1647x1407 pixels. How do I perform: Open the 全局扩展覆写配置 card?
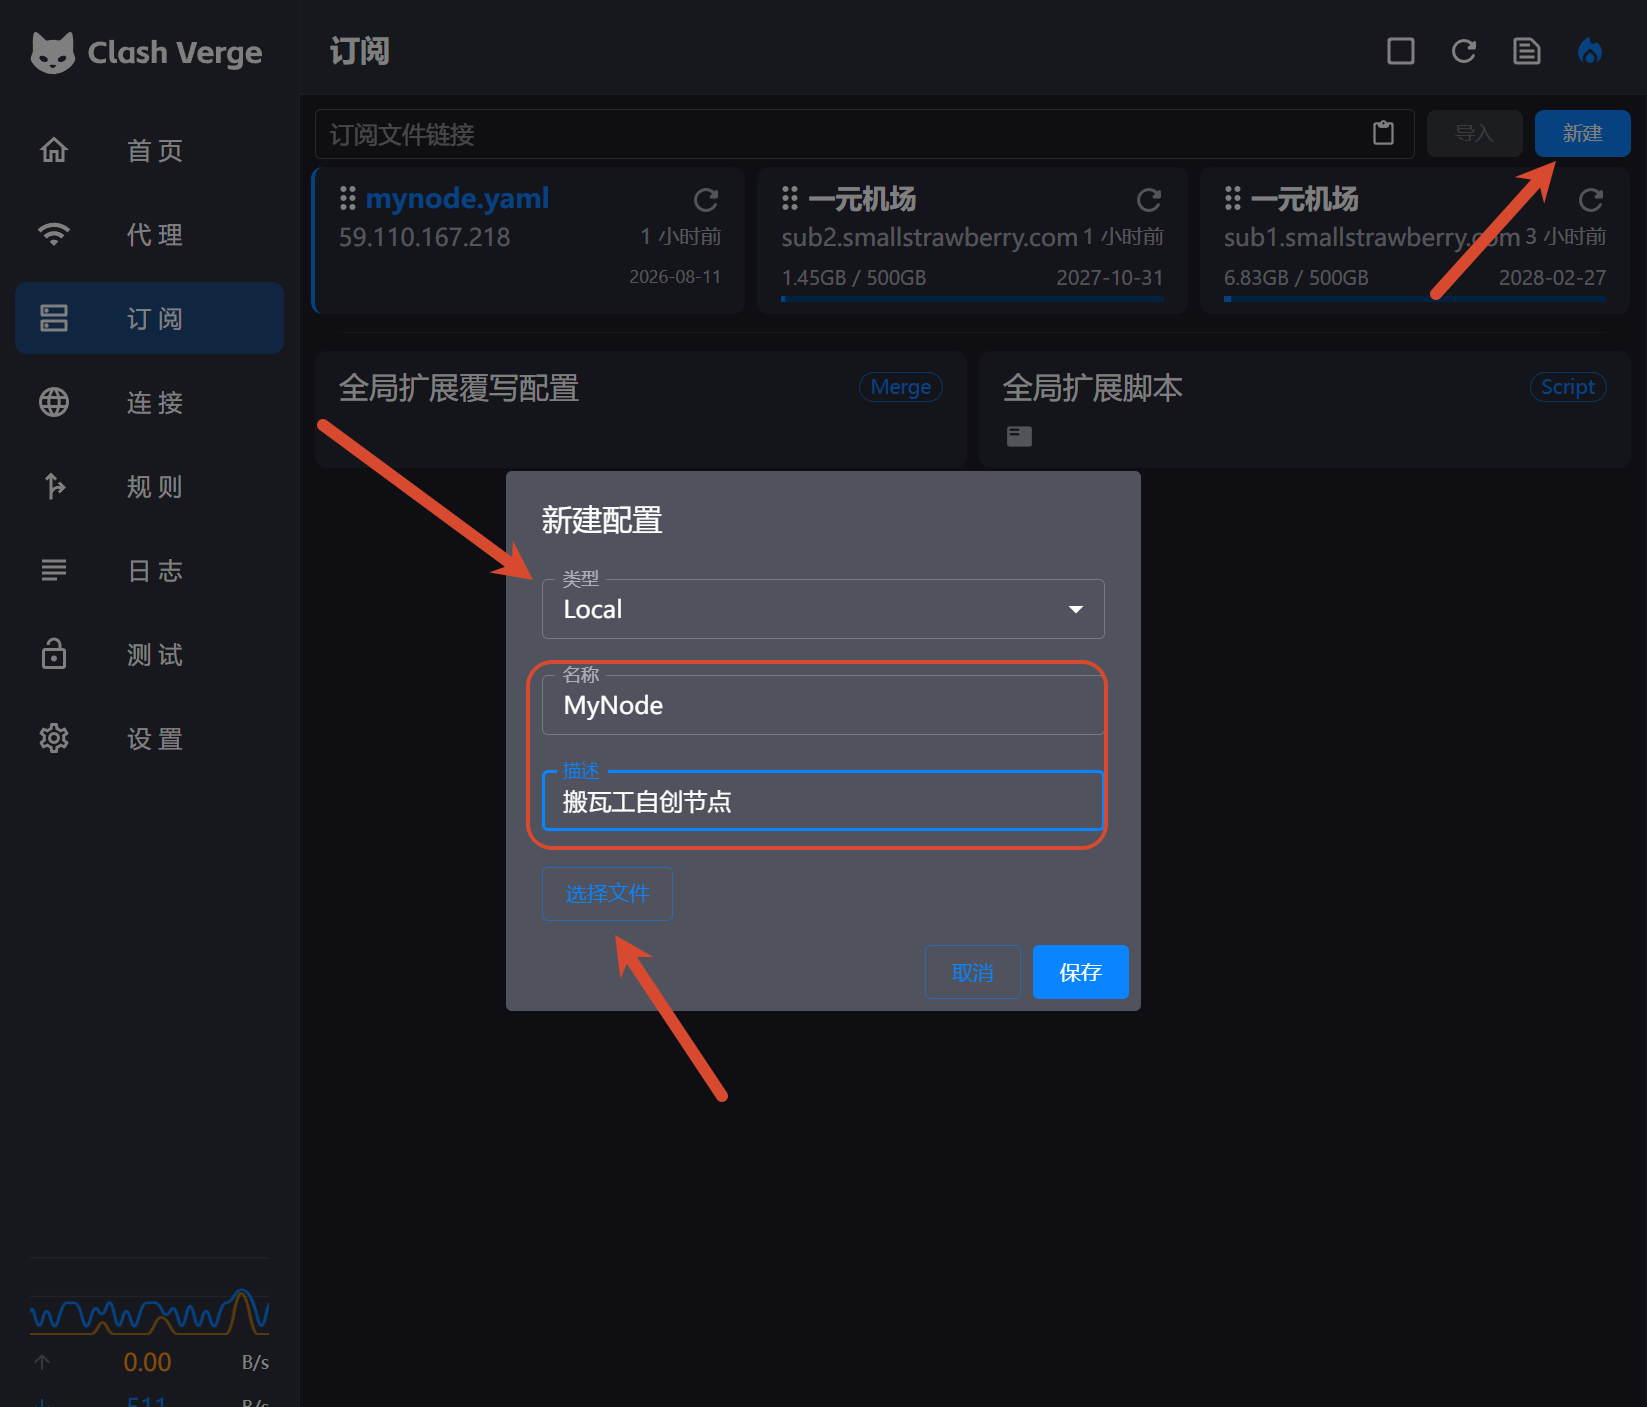point(641,409)
